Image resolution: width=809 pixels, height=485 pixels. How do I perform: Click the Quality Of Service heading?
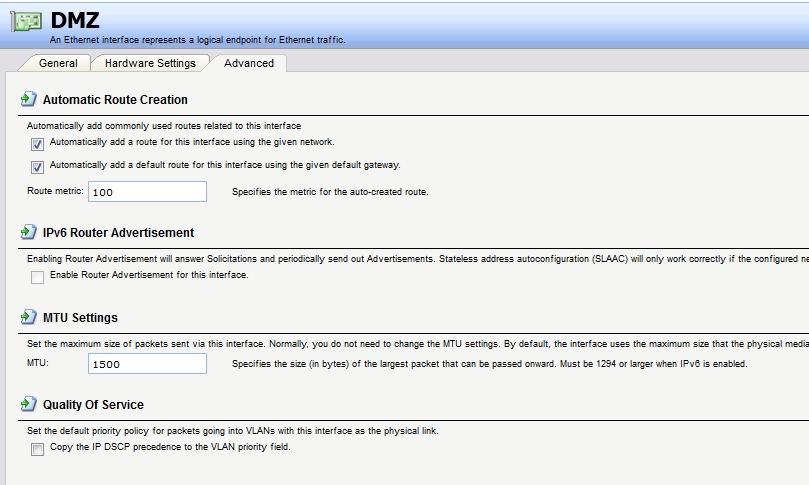pyautogui.click(x=93, y=405)
